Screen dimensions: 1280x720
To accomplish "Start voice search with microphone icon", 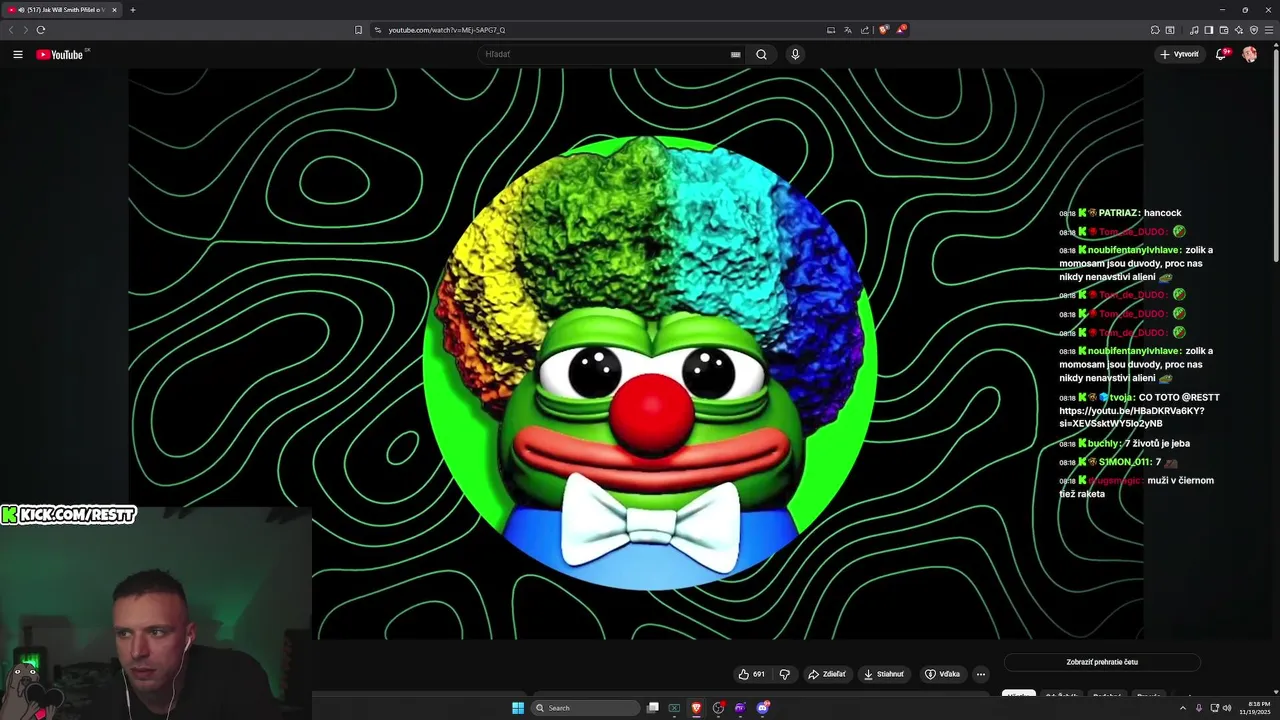I will coord(795,55).
